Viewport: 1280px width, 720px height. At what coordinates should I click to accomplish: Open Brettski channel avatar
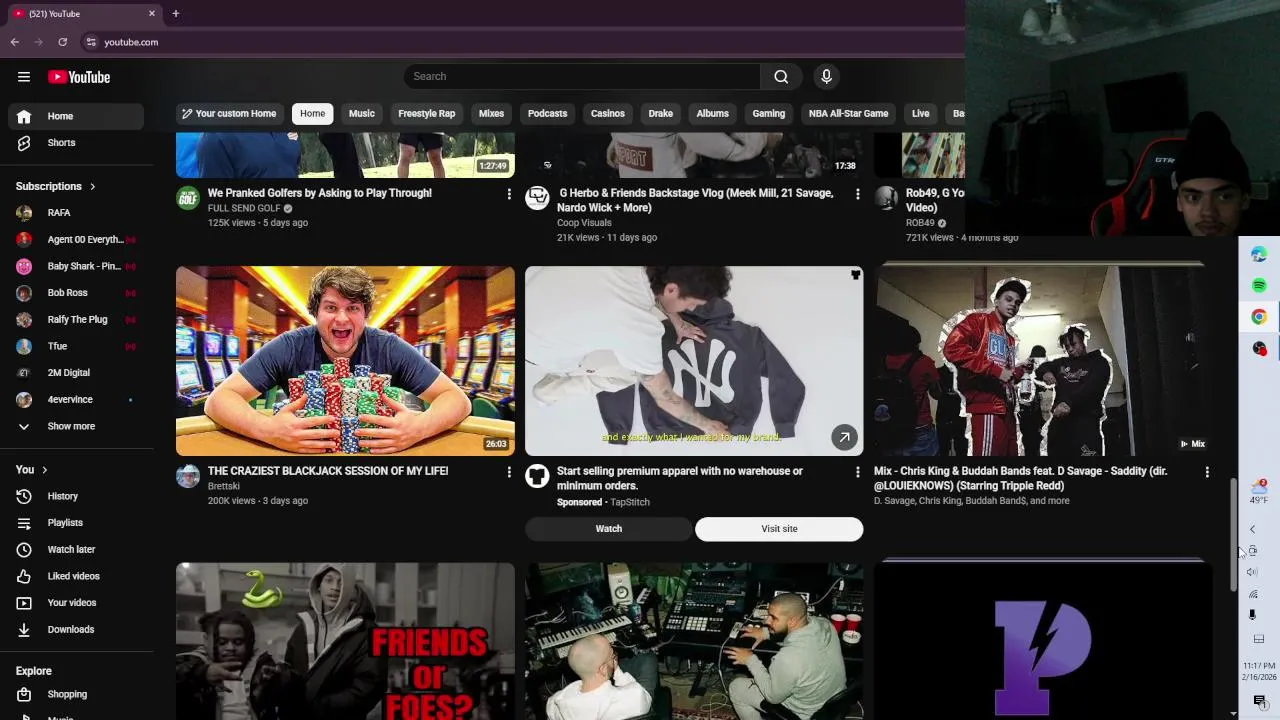click(x=188, y=476)
